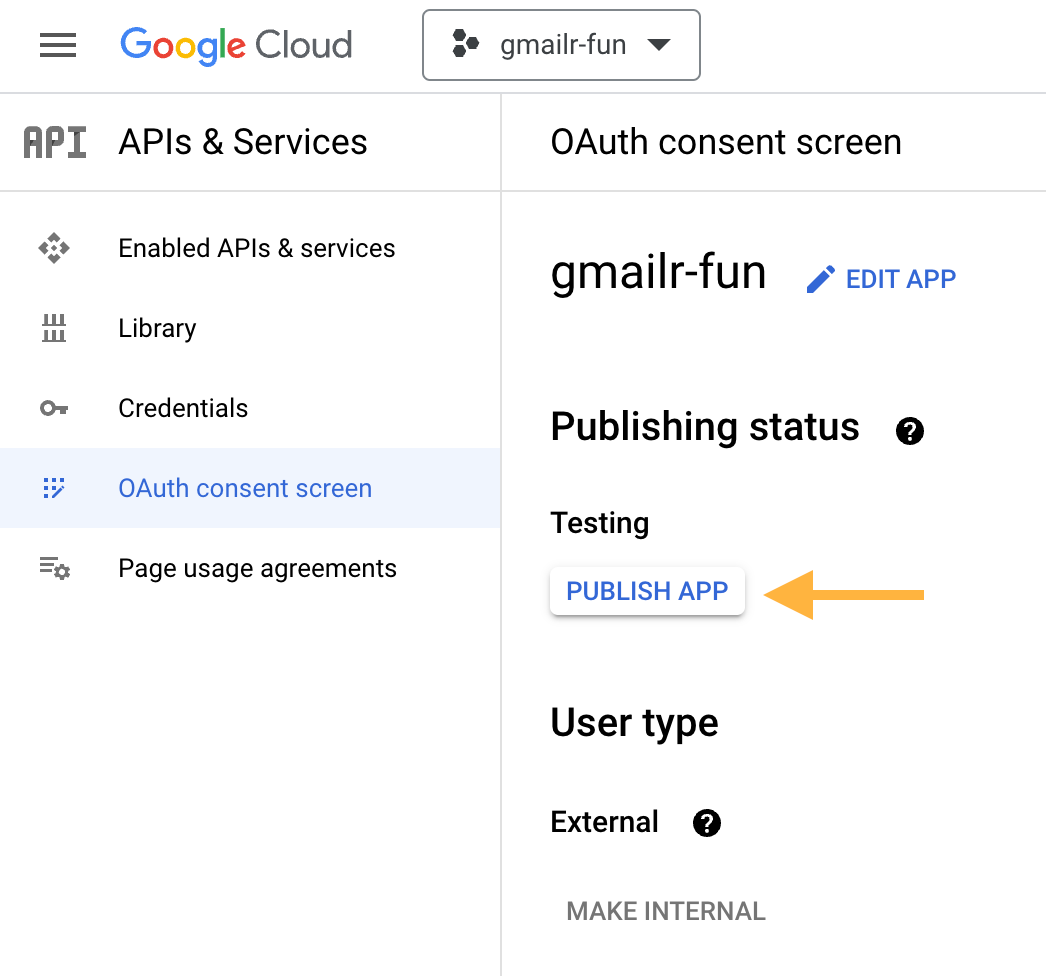The height and width of the screenshot is (976, 1046).
Task: Click the Google Cloud logo
Action: pos(236,45)
